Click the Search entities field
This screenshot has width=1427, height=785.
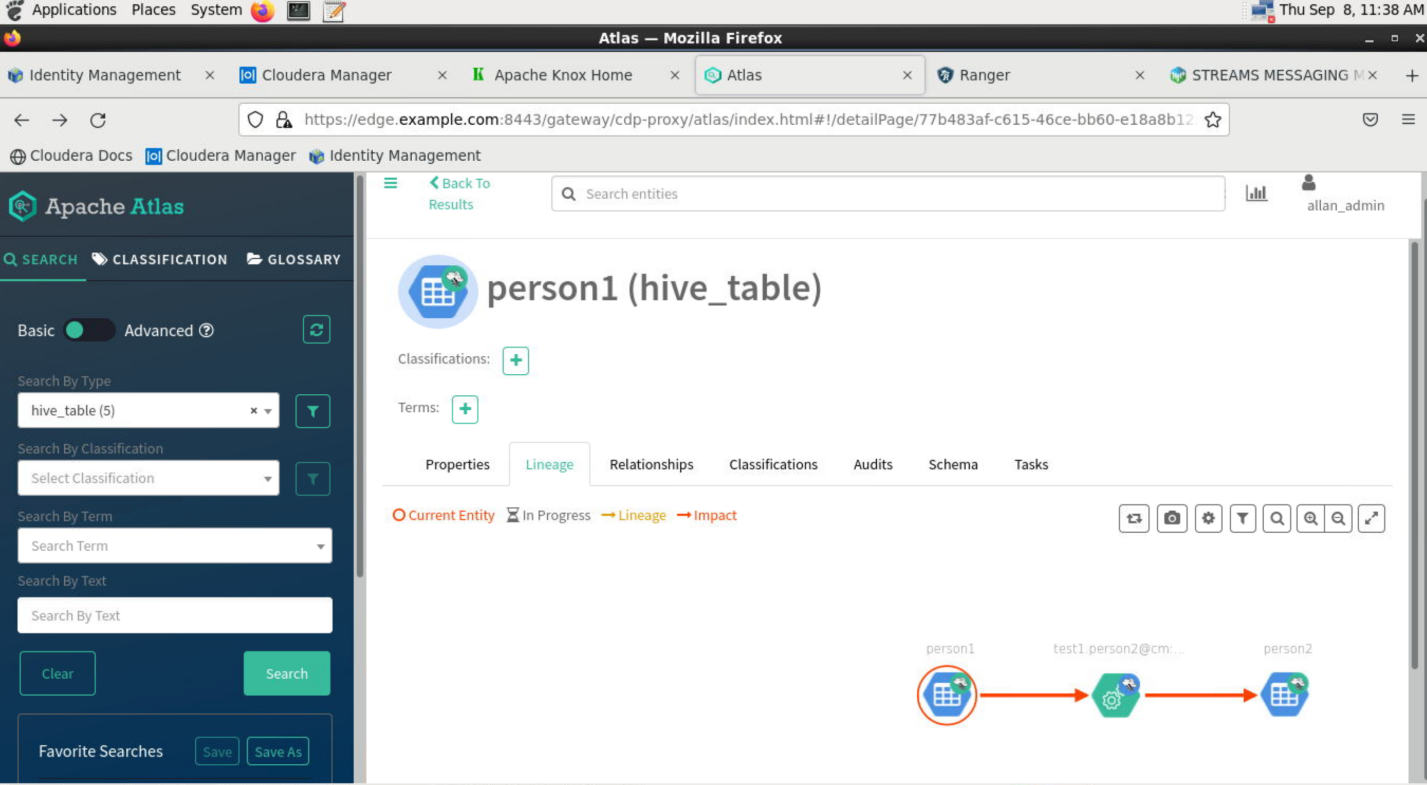coord(888,194)
